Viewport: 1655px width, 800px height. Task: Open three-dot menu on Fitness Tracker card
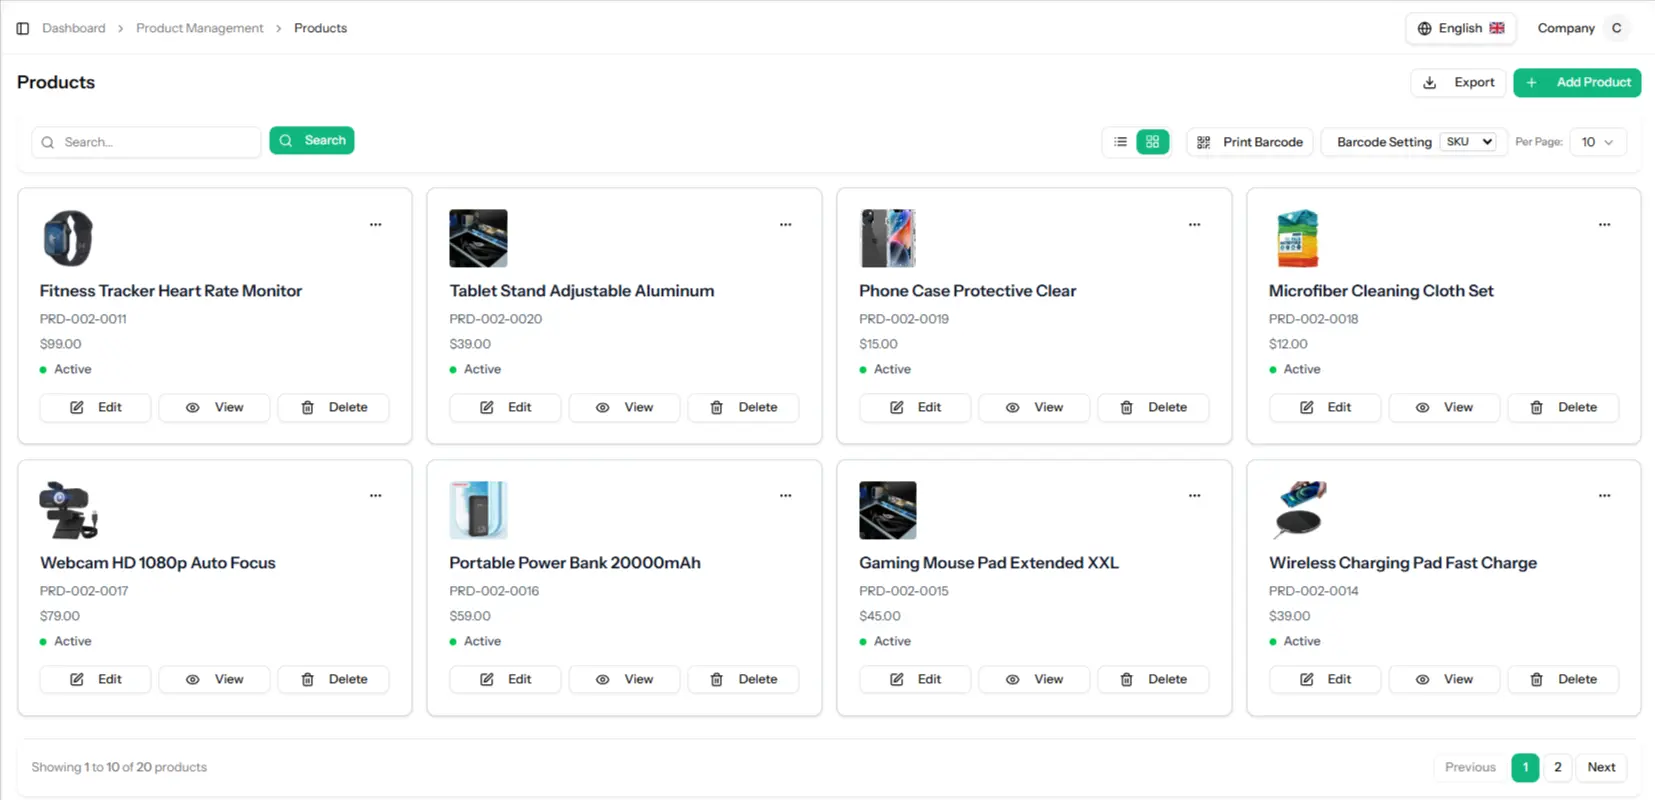tap(376, 225)
